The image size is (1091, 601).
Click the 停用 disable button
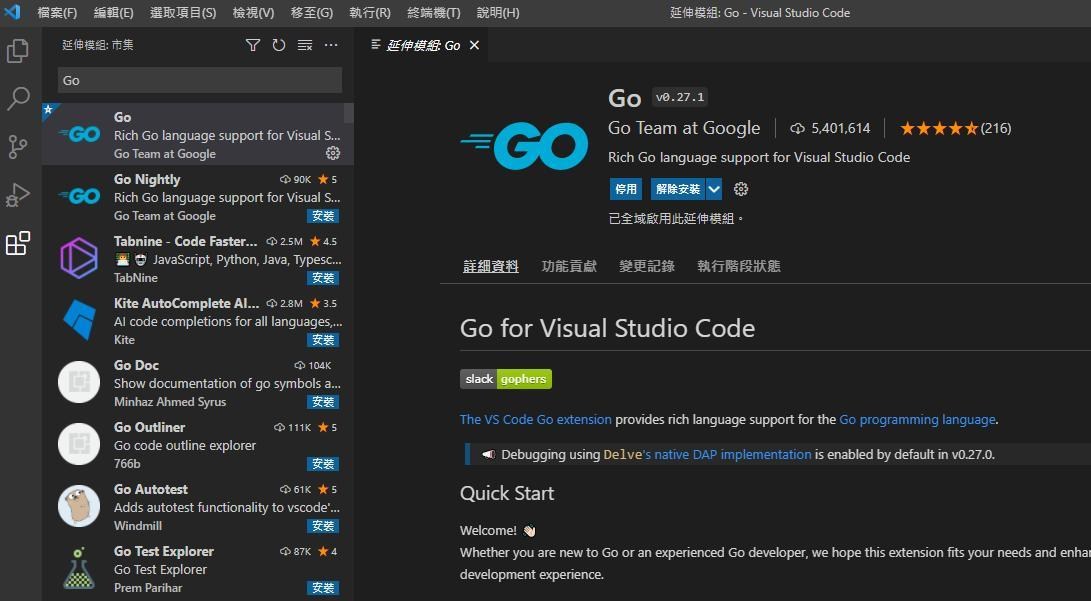(x=626, y=189)
